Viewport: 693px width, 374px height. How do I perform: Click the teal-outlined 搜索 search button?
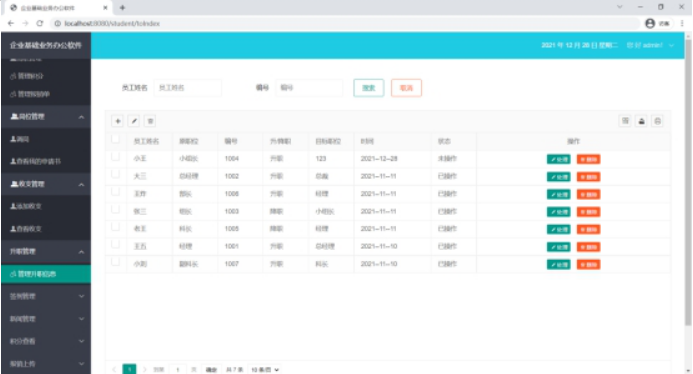(x=369, y=88)
